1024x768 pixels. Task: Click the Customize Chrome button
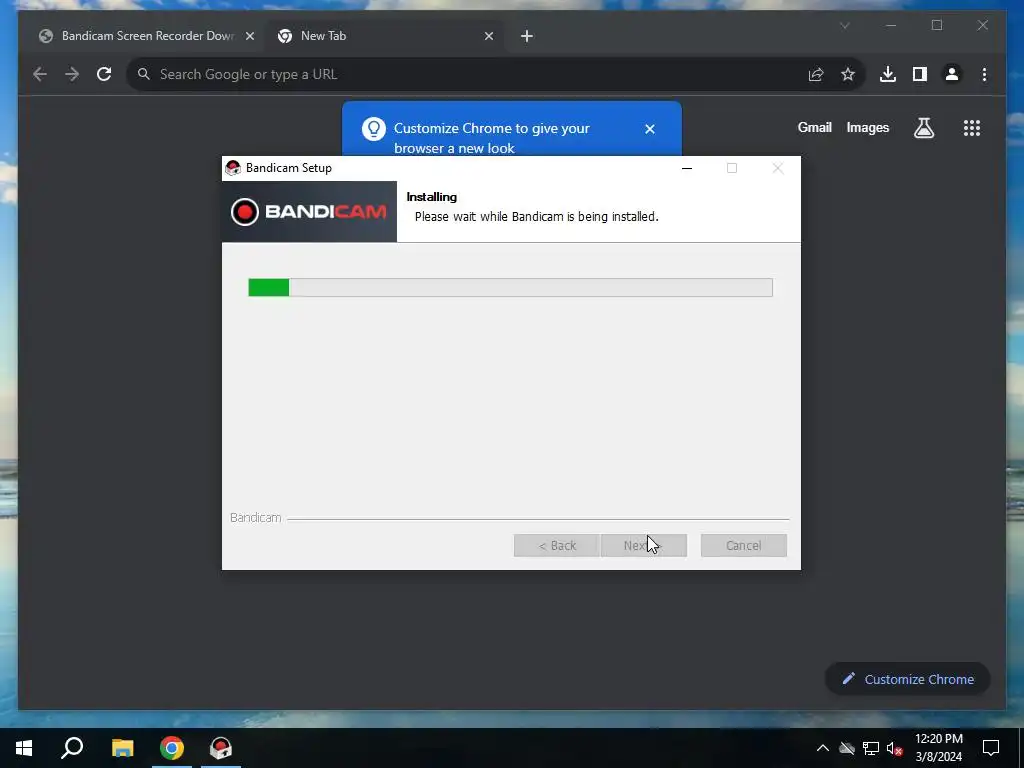[908, 679]
